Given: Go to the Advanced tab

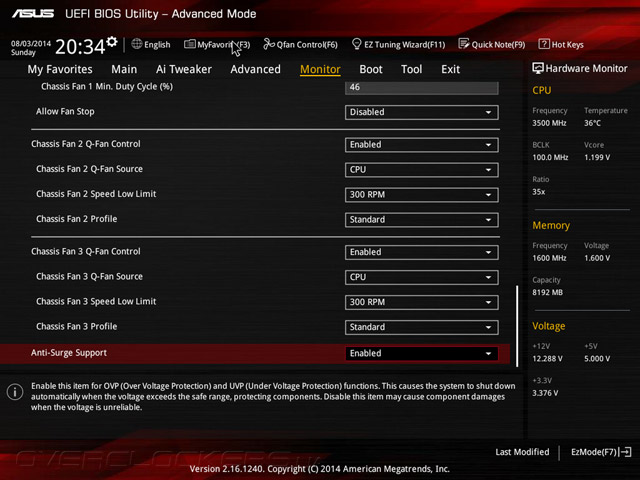Looking at the screenshot, I should click(256, 69).
